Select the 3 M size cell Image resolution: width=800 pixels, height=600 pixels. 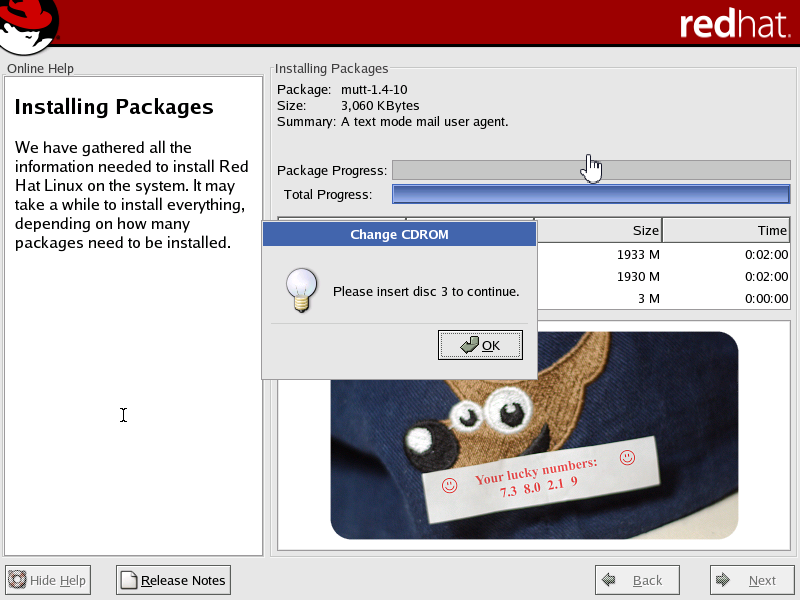click(x=648, y=298)
